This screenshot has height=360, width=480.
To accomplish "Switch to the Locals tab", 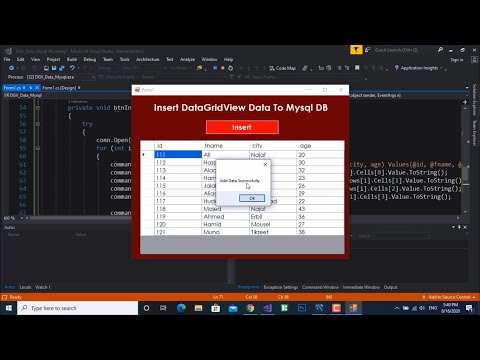I will [25, 287].
